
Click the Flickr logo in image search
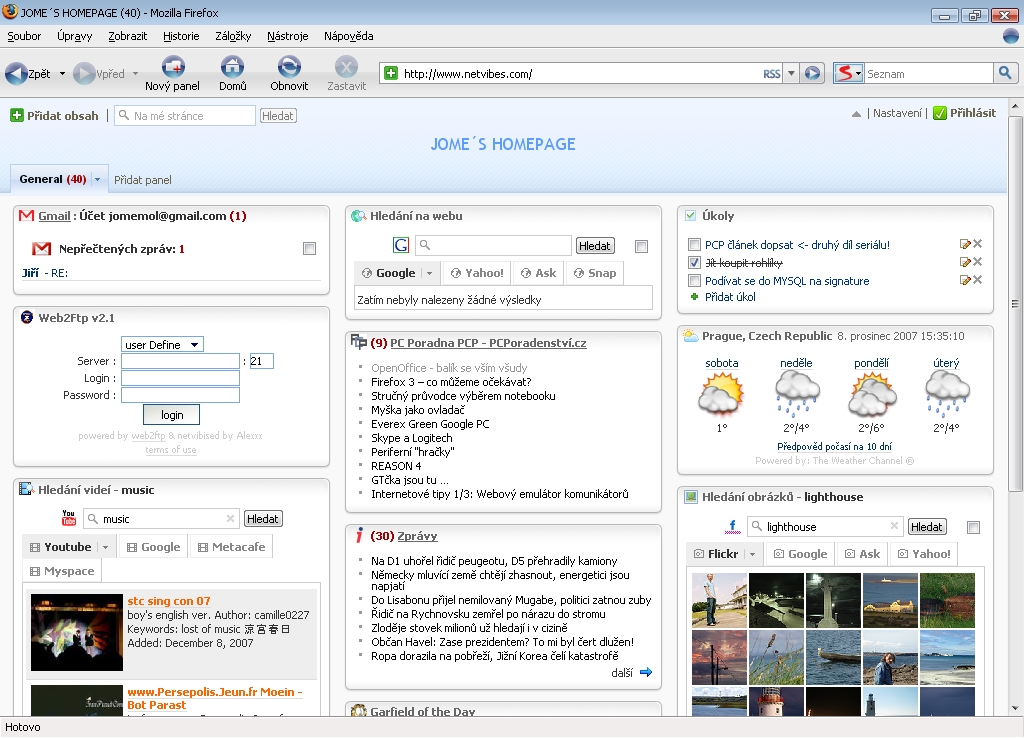click(x=732, y=526)
